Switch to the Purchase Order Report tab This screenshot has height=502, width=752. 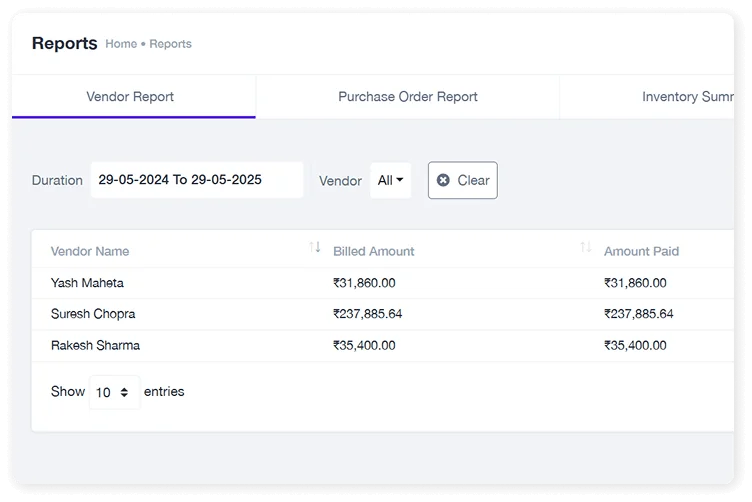tap(408, 97)
